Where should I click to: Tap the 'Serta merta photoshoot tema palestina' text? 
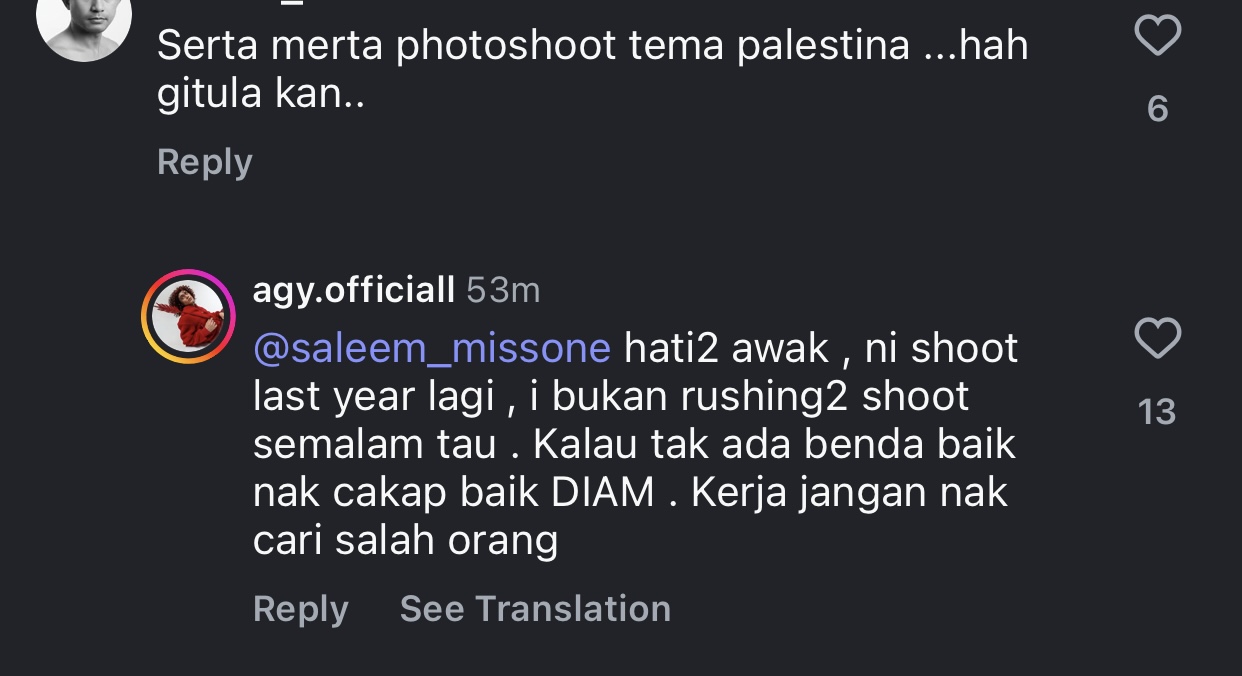coord(592,46)
